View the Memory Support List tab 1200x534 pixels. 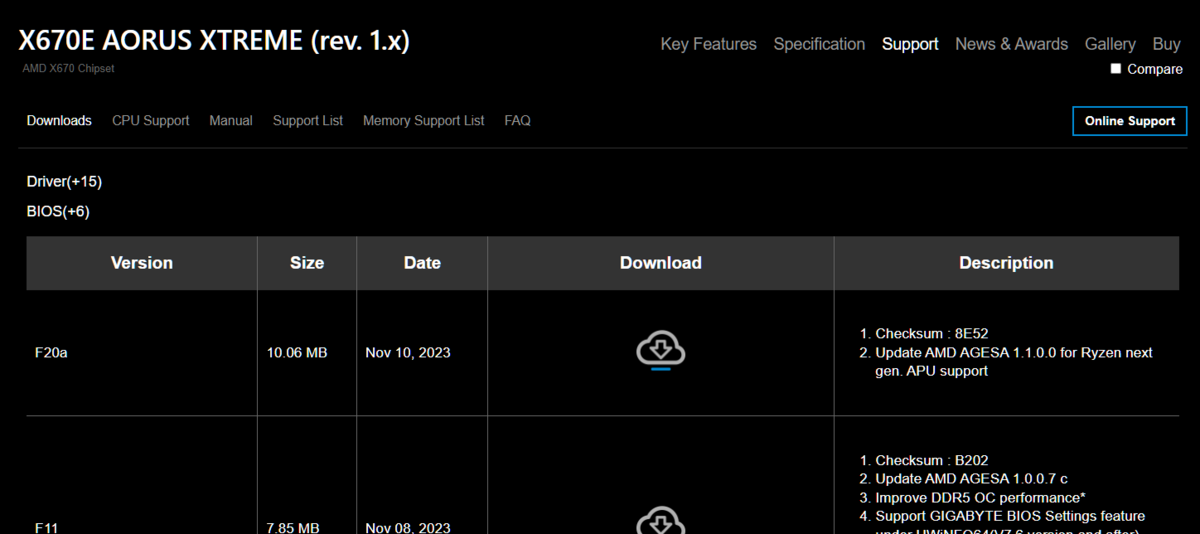coord(423,120)
